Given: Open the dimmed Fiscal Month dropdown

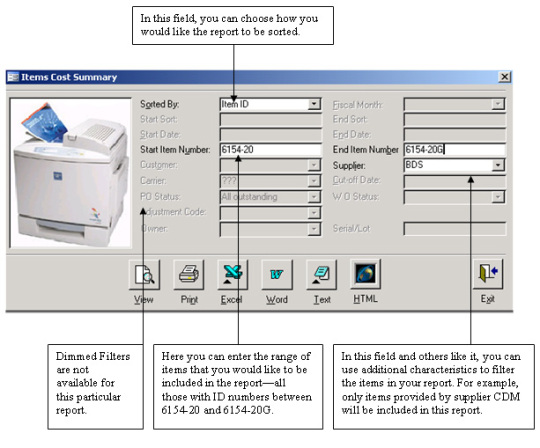Looking at the screenshot, I should point(498,104).
